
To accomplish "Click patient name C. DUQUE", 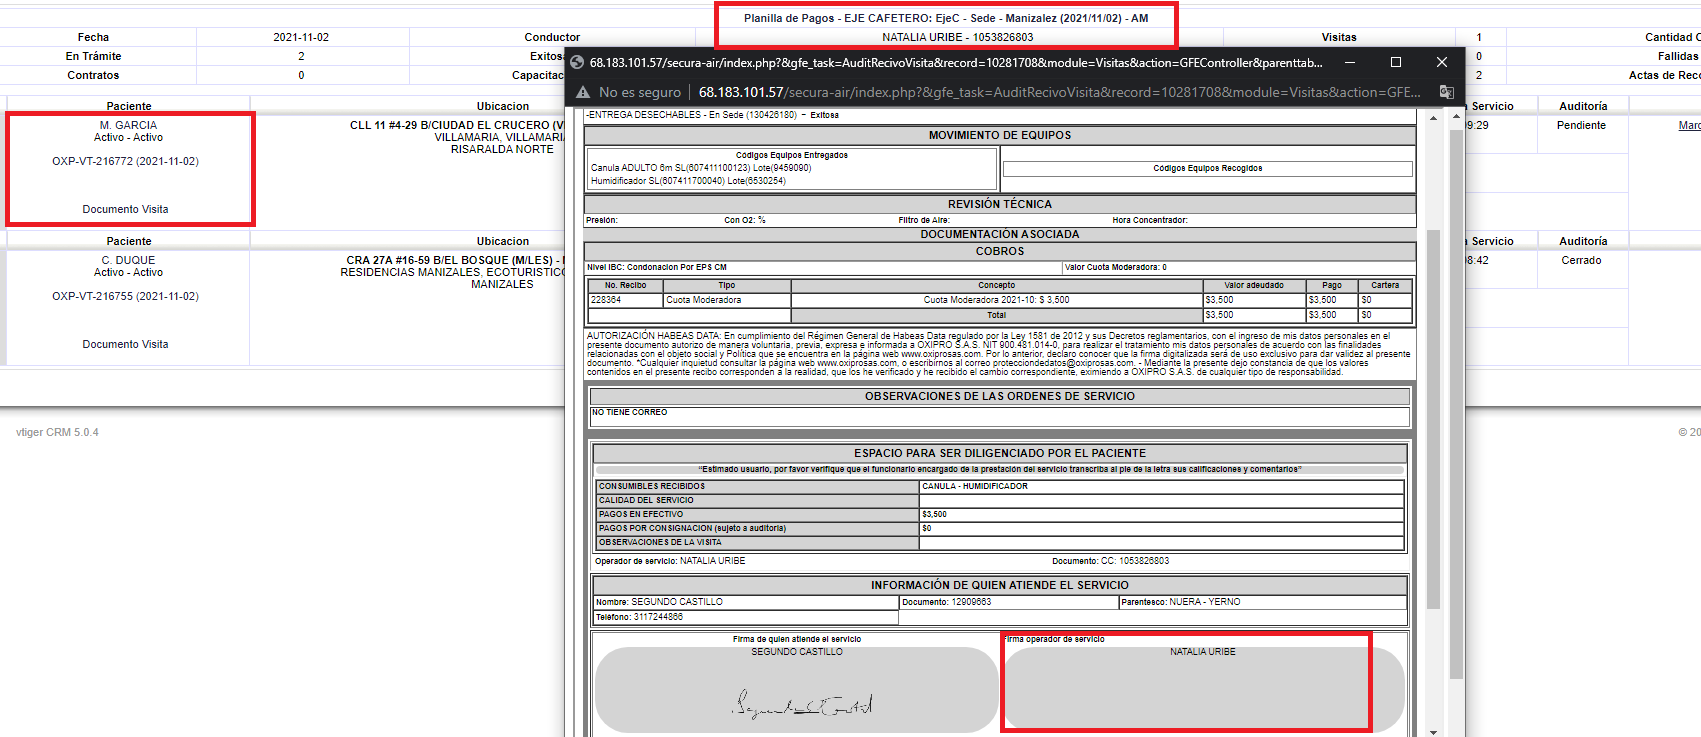I will (x=128, y=260).
